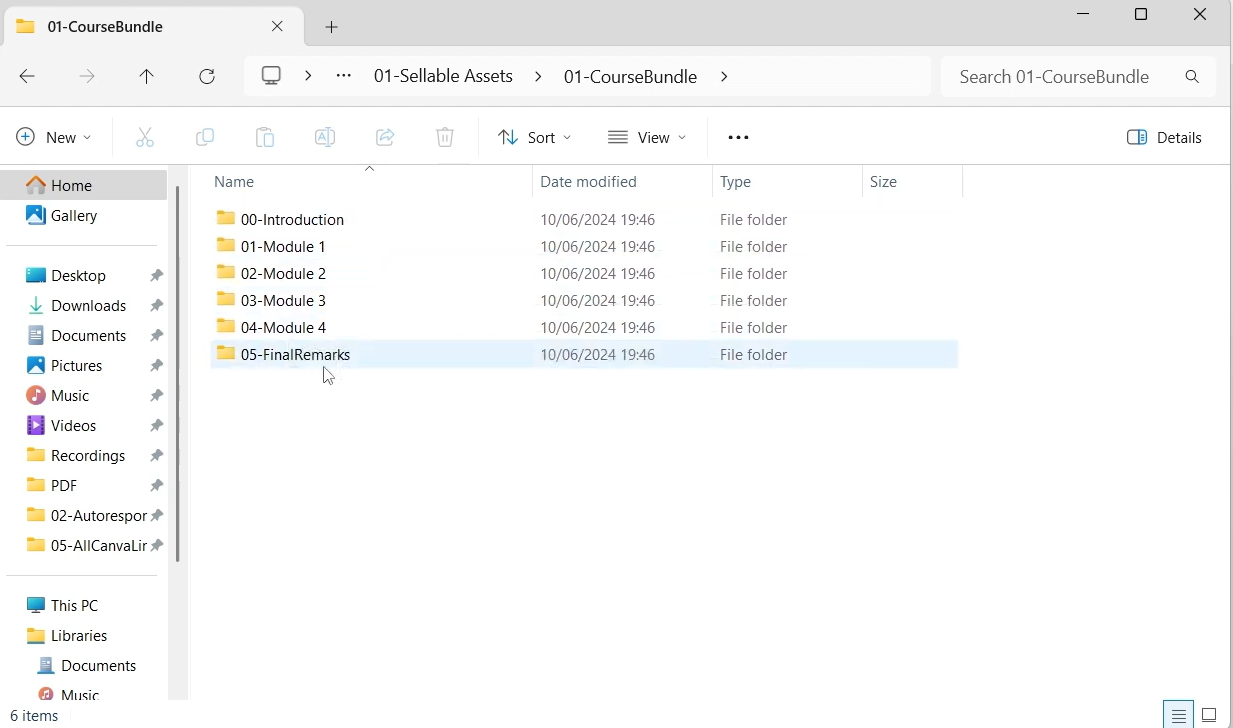Switch to details view via status bar toggle

point(1177,714)
